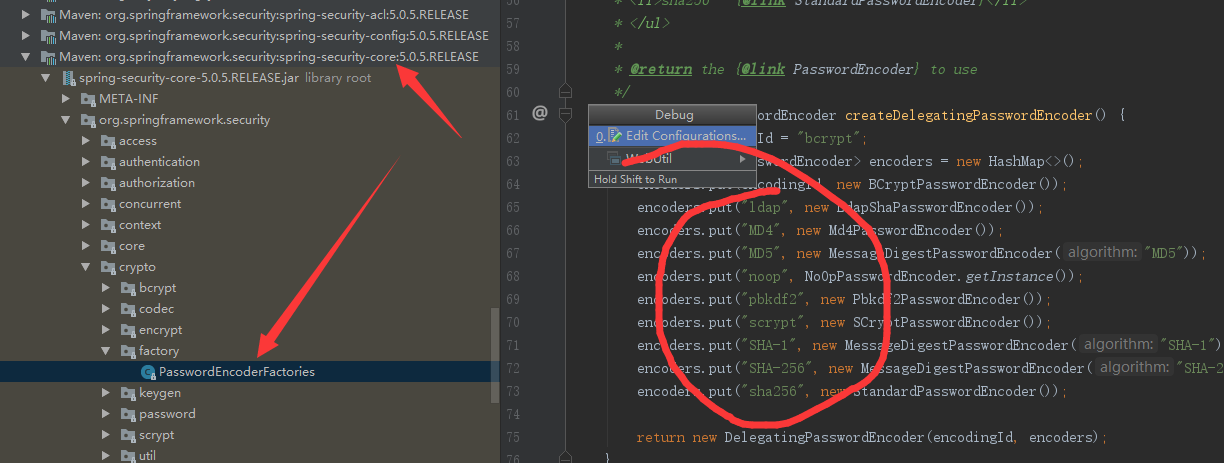Click the encrypt package folder icon

pyautogui.click(x=129, y=330)
